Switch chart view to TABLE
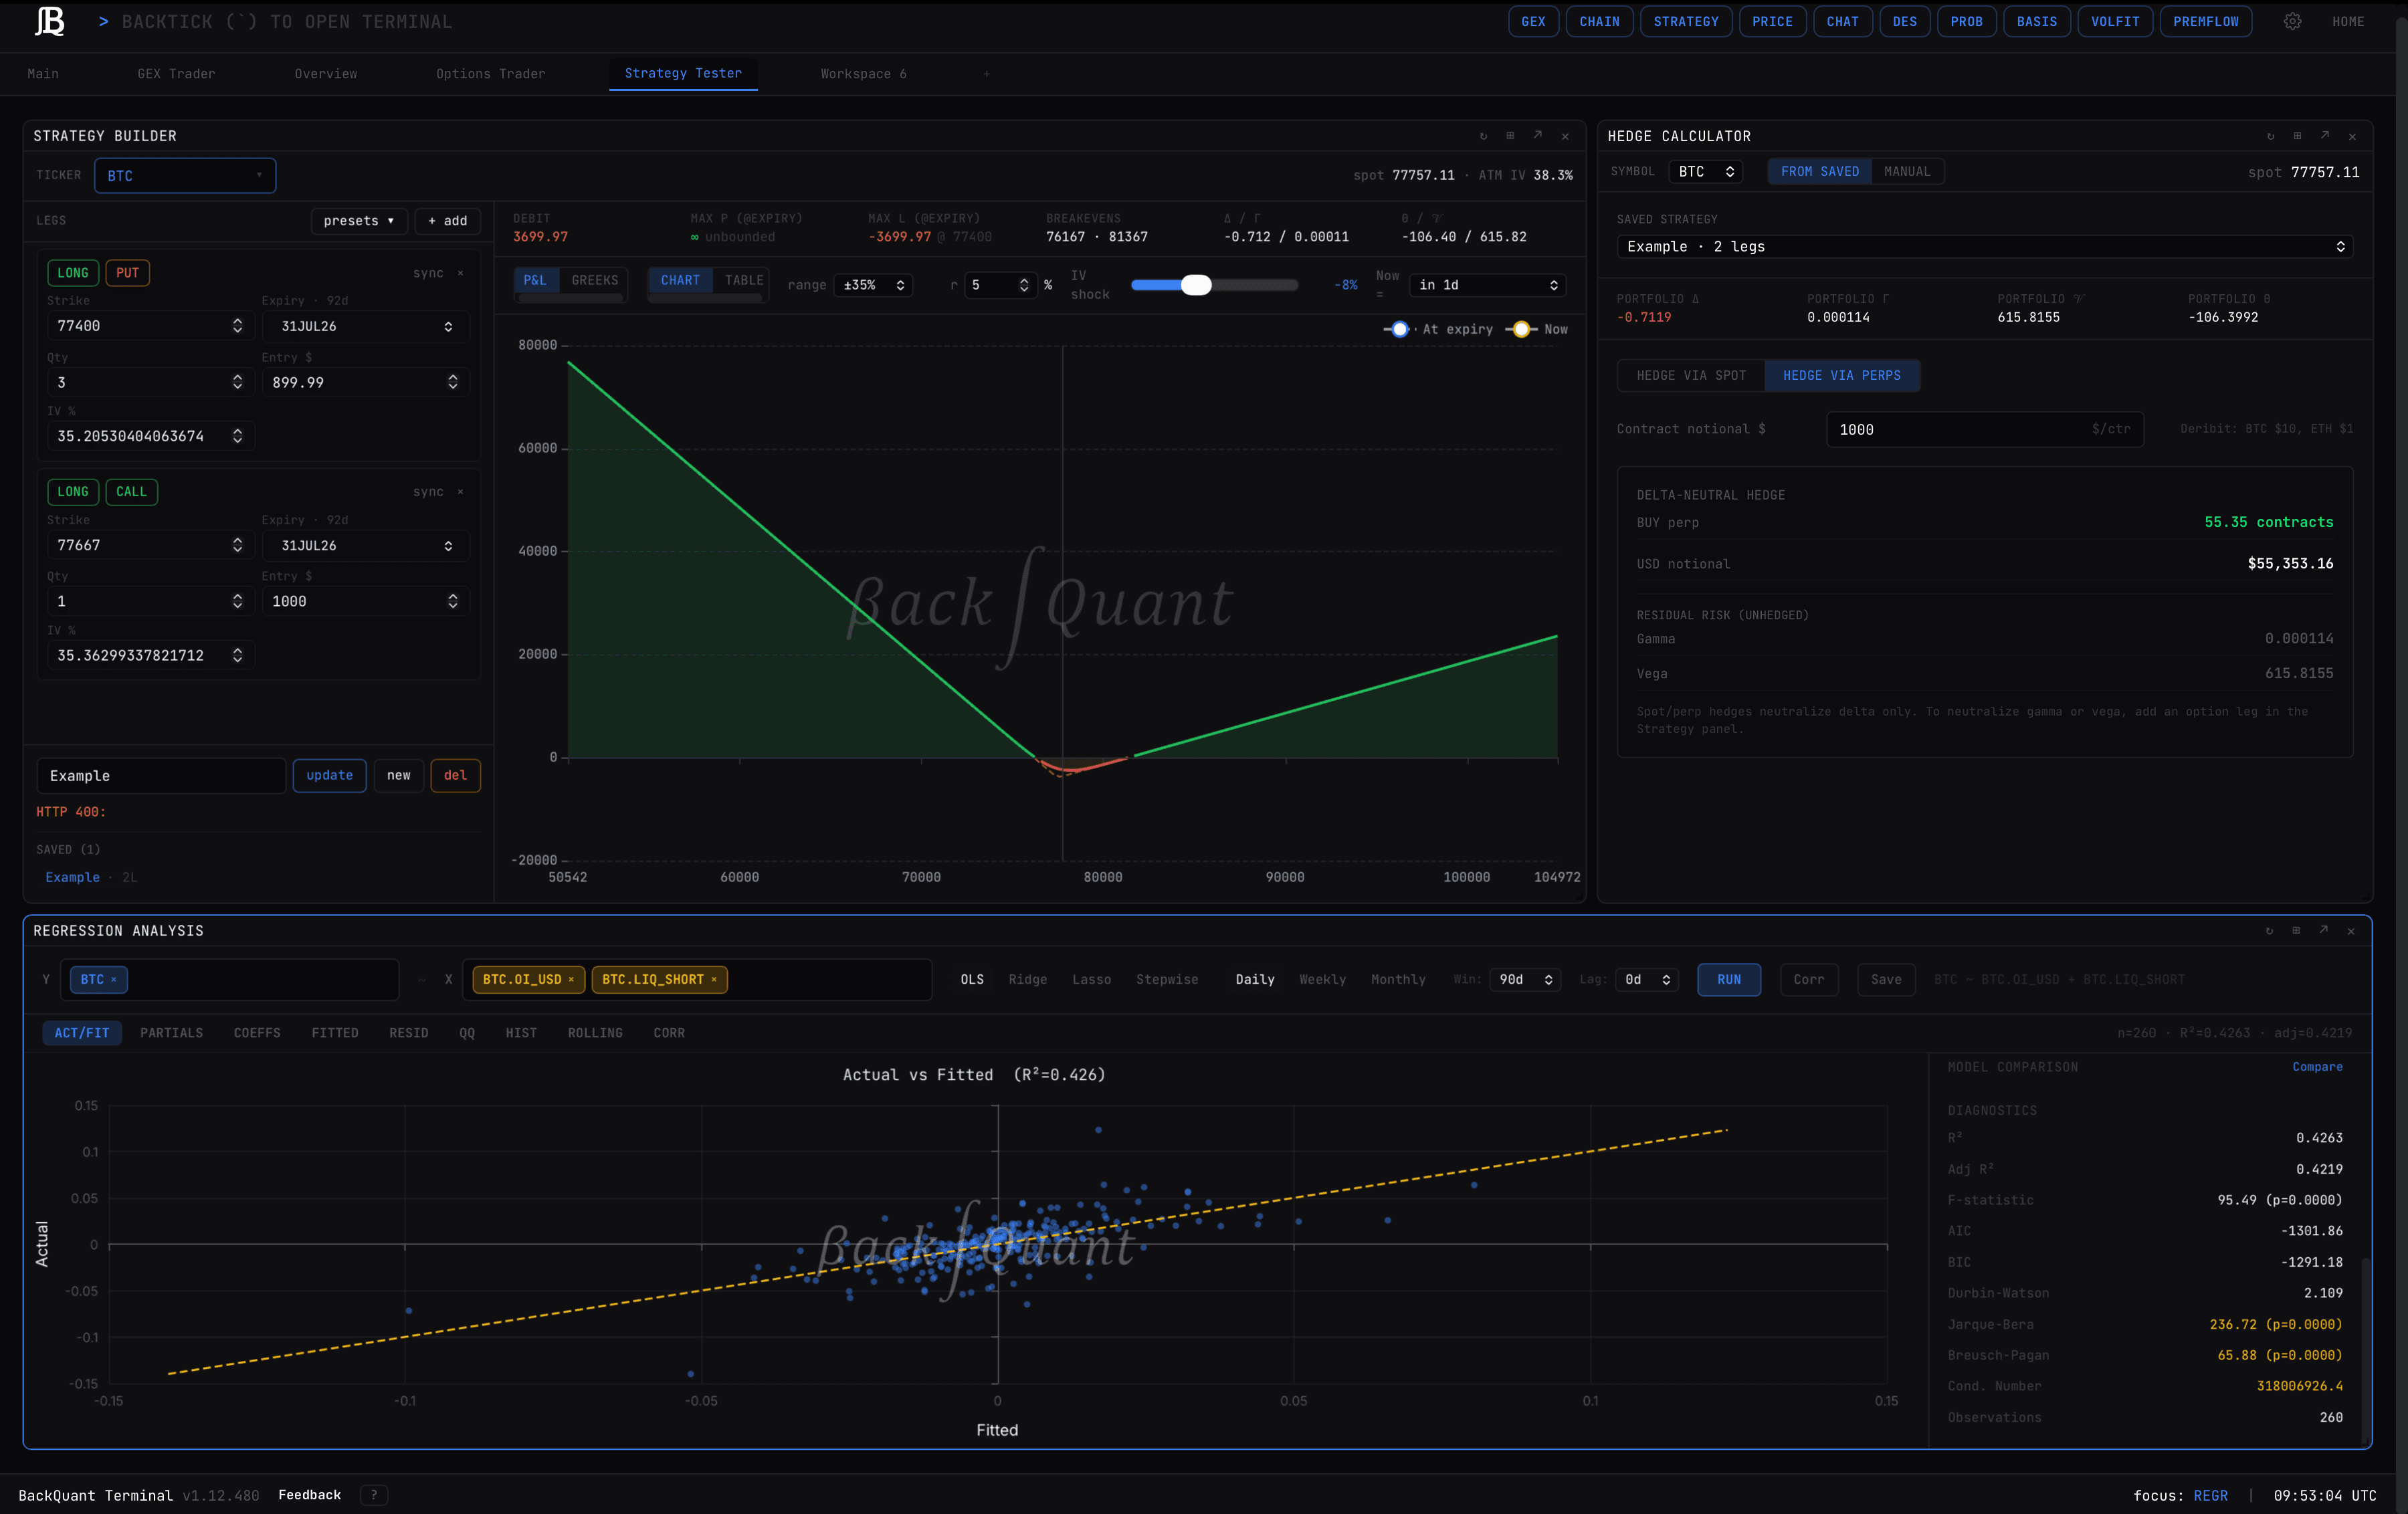This screenshot has height=1514, width=2408. (744, 280)
